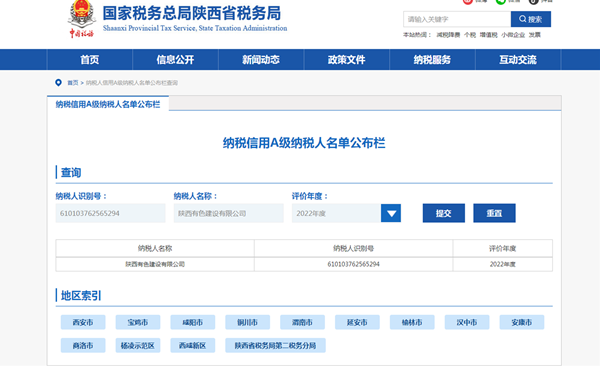This screenshot has width=600, height=366.
Task: Click hot word 增值税
Action: (489, 35)
